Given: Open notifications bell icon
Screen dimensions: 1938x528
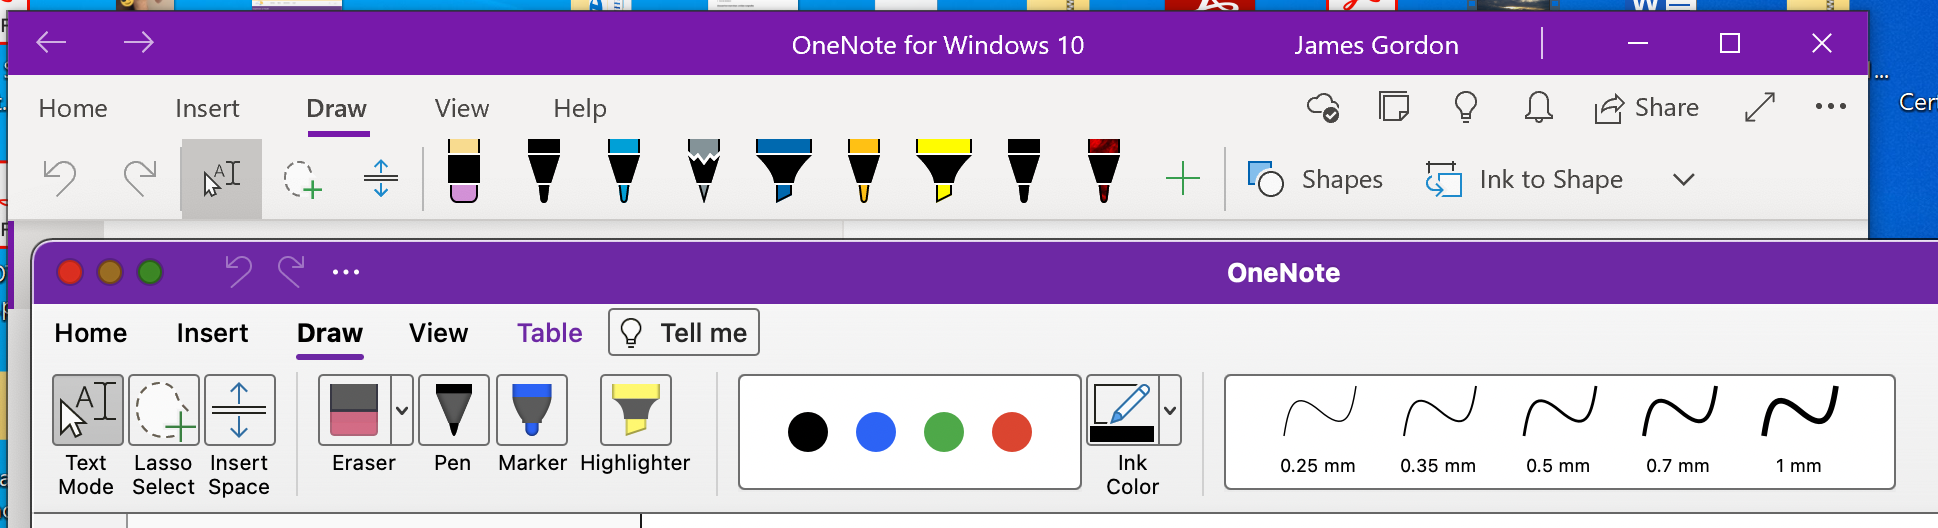Looking at the screenshot, I should (1539, 106).
